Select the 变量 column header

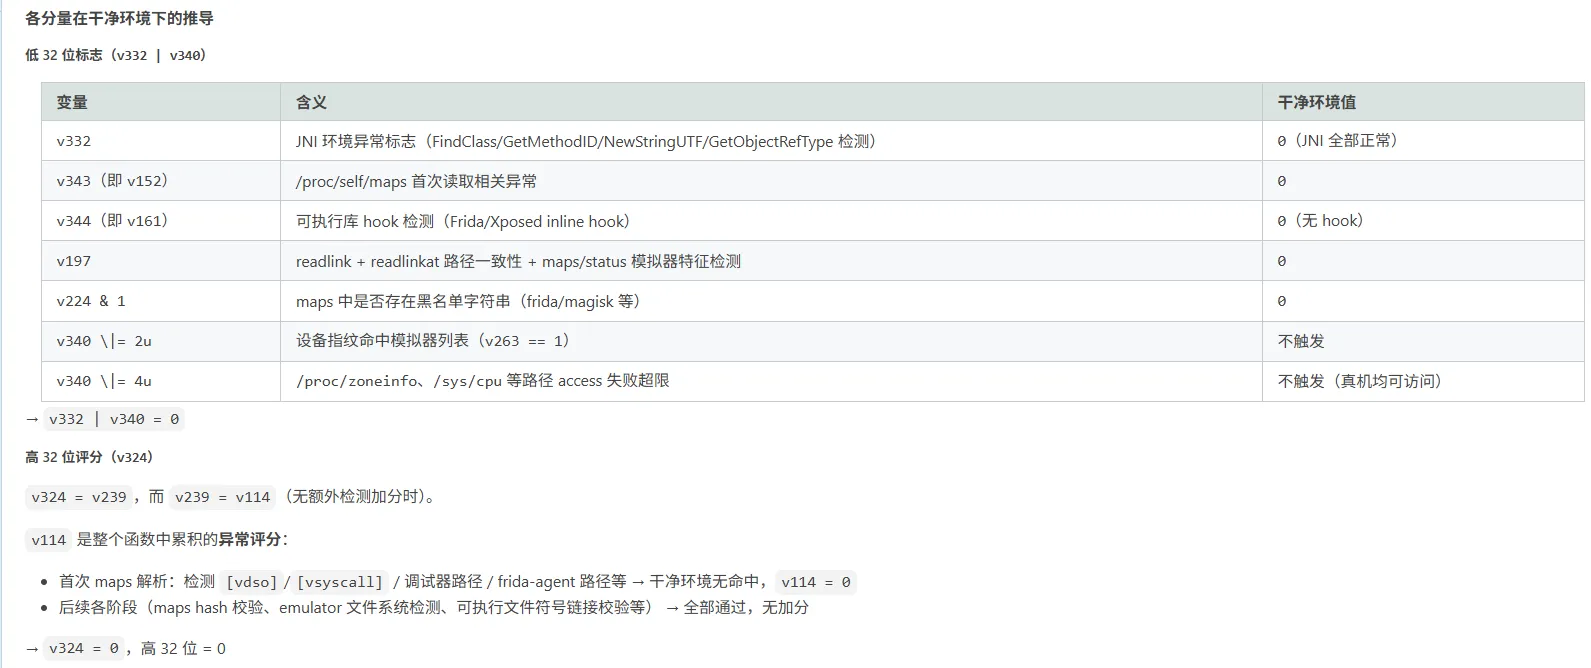point(72,102)
